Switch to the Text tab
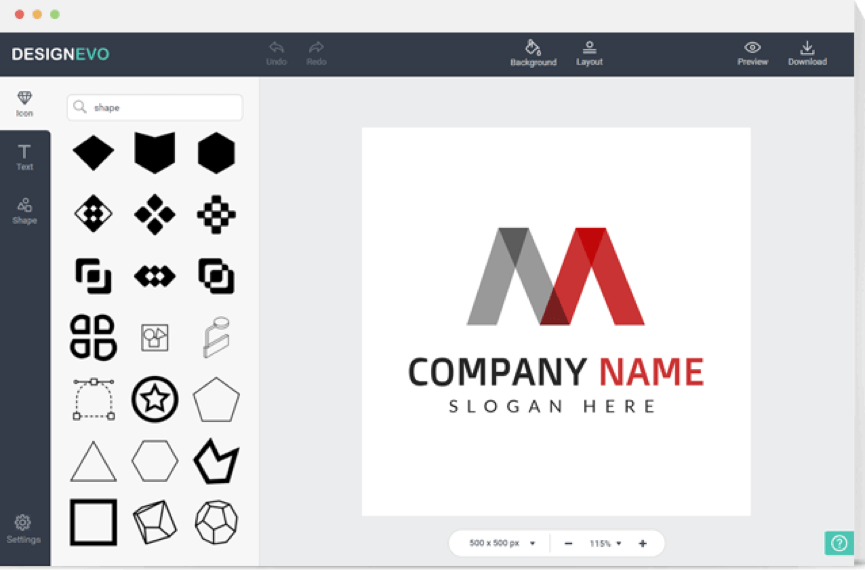The height and width of the screenshot is (570, 865). tap(24, 157)
